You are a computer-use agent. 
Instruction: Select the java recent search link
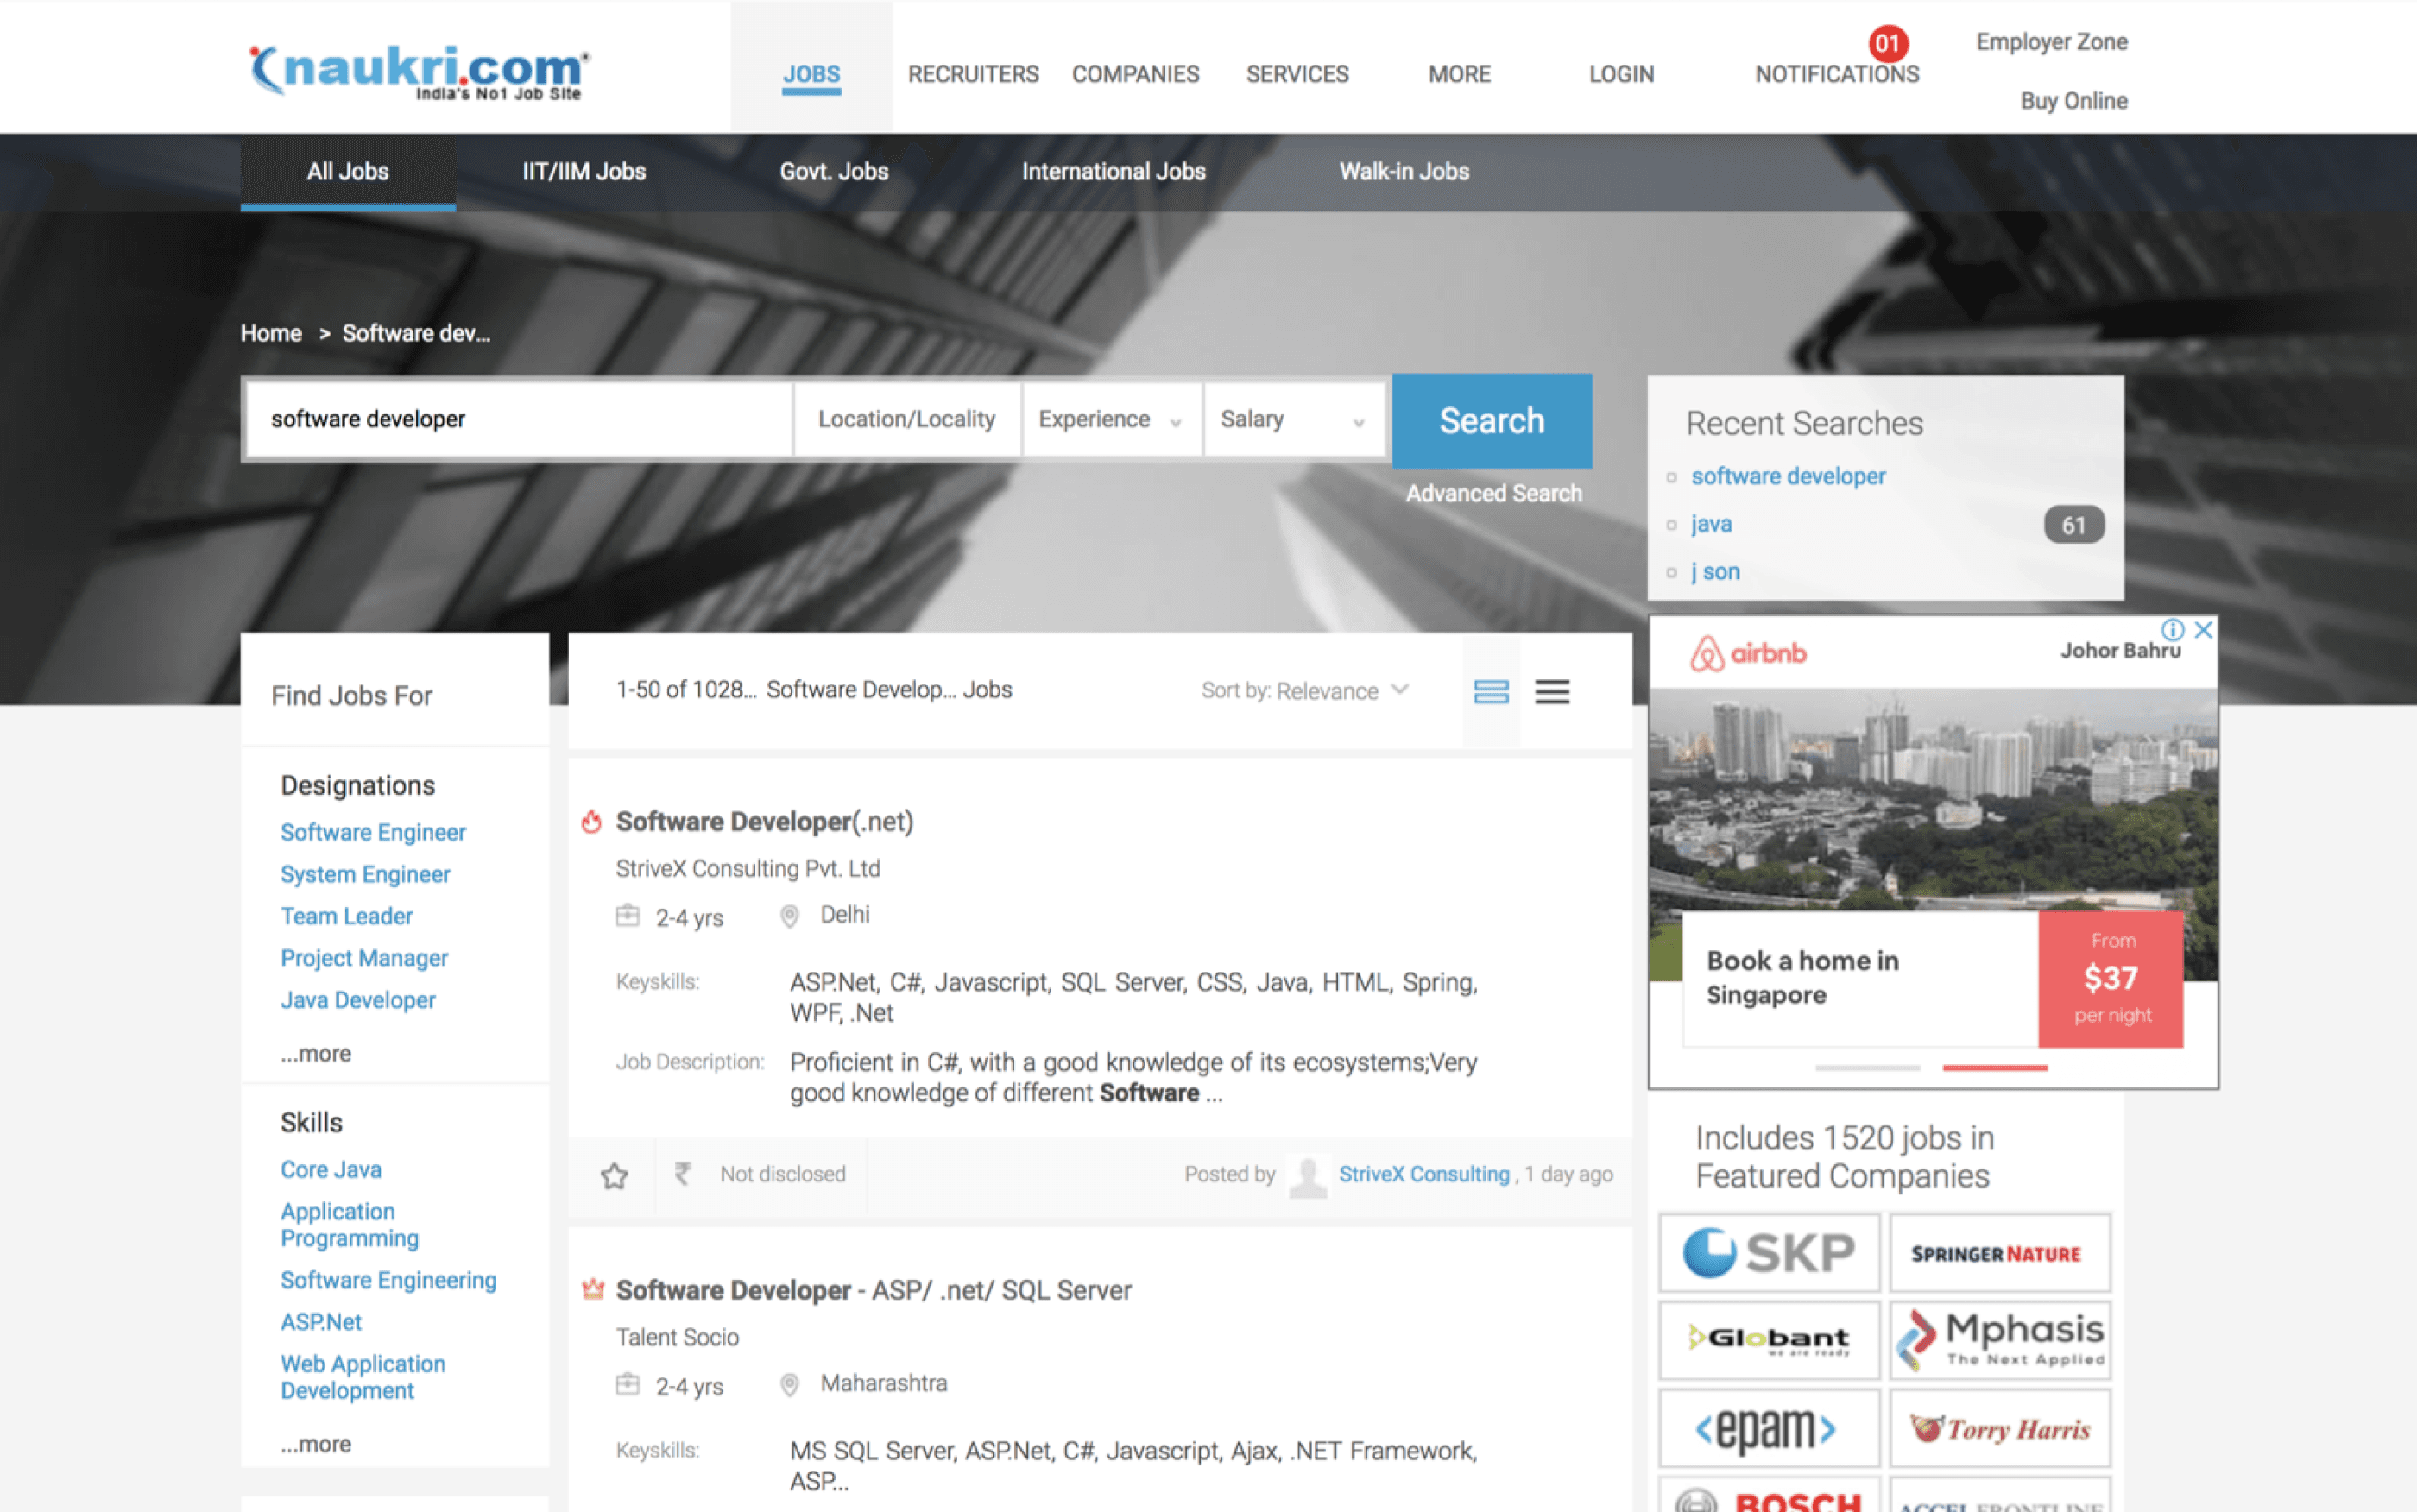[1711, 524]
